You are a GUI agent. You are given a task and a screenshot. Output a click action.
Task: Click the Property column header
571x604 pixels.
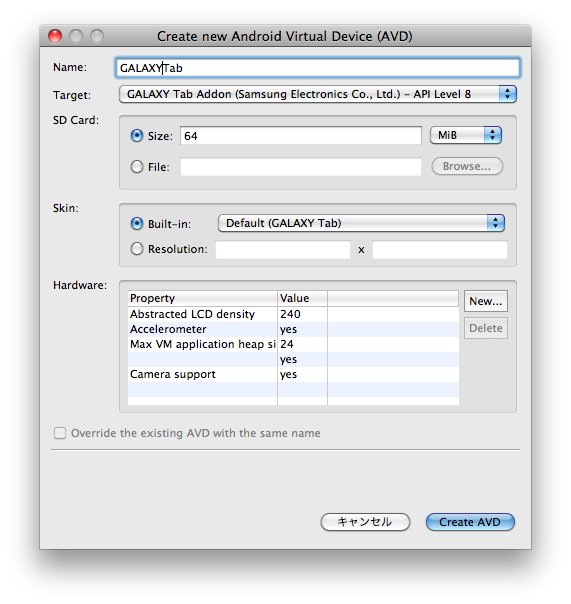pyautogui.click(x=202, y=298)
